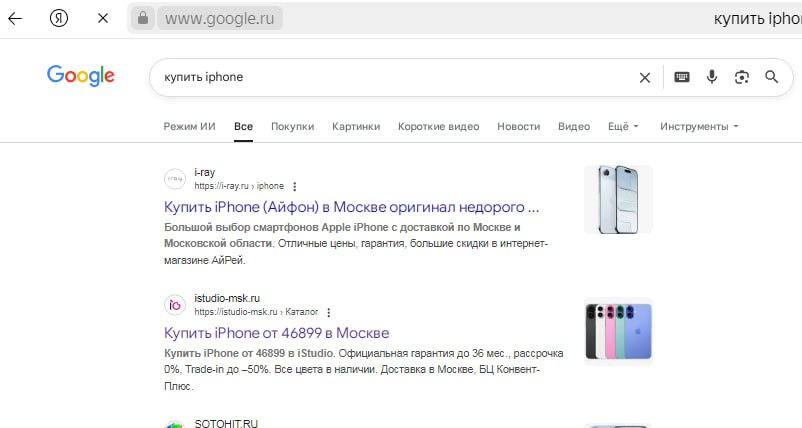
Task: Open three-dot menu for istudio-msk result
Action: click(x=328, y=312)
